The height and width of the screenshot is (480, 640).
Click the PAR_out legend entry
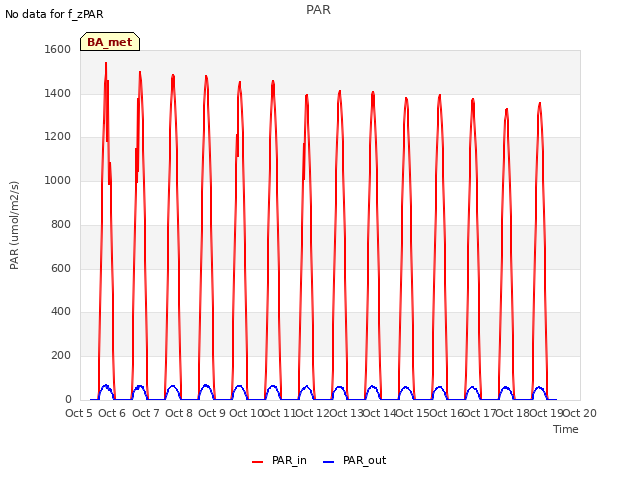354,460
